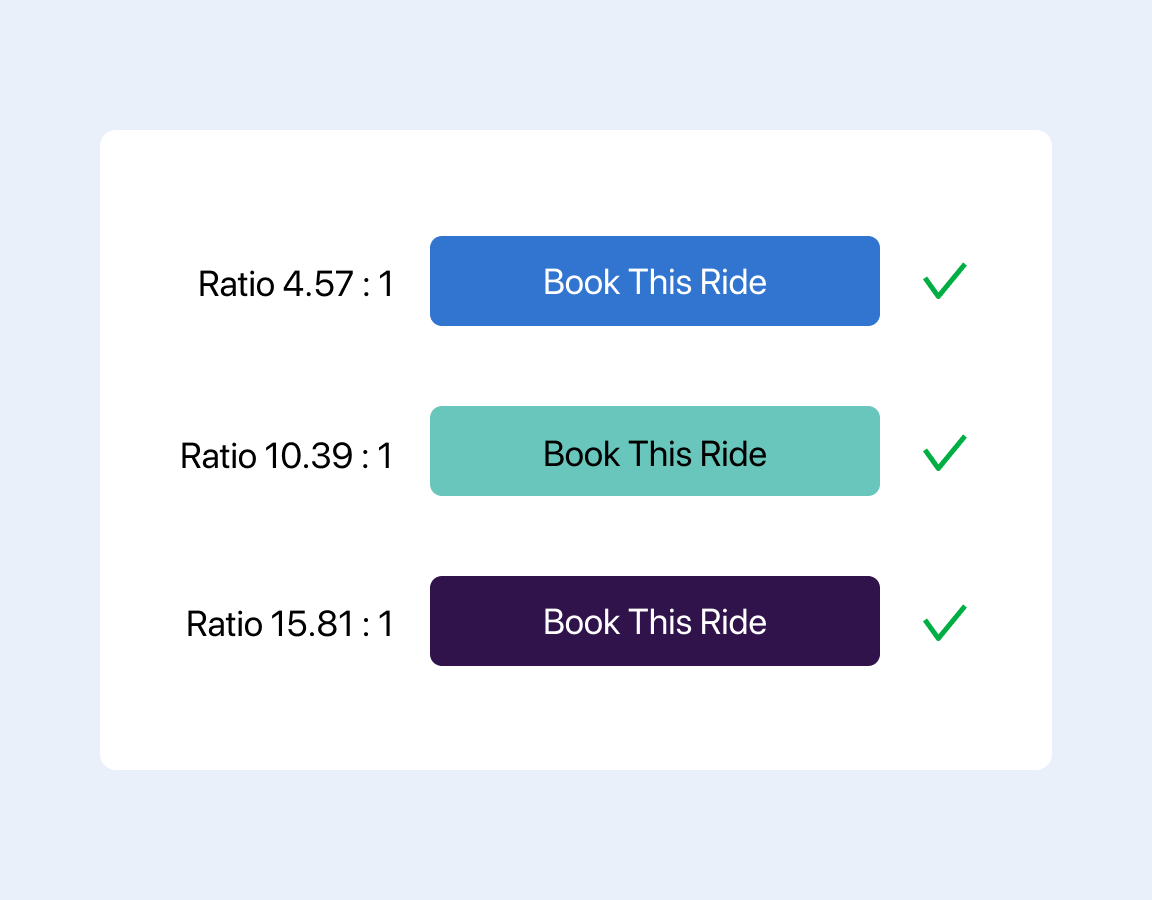The image size is (1152, 900).
Task: Select the checkmark beside the dark purple button
Action: click(x=944, y=622)
